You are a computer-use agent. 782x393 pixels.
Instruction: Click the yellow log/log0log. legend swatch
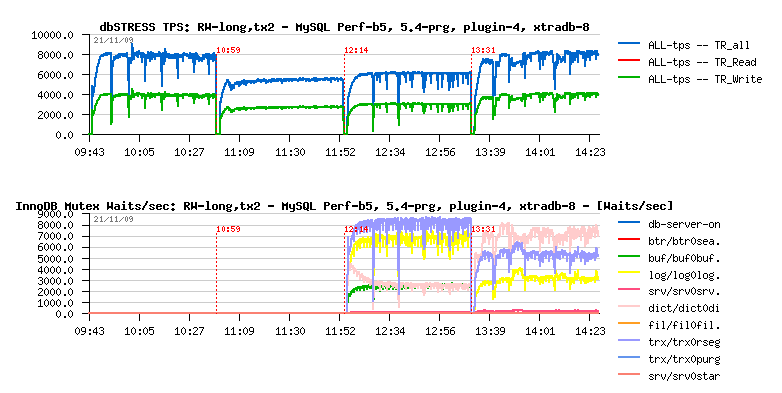(628, 273)
